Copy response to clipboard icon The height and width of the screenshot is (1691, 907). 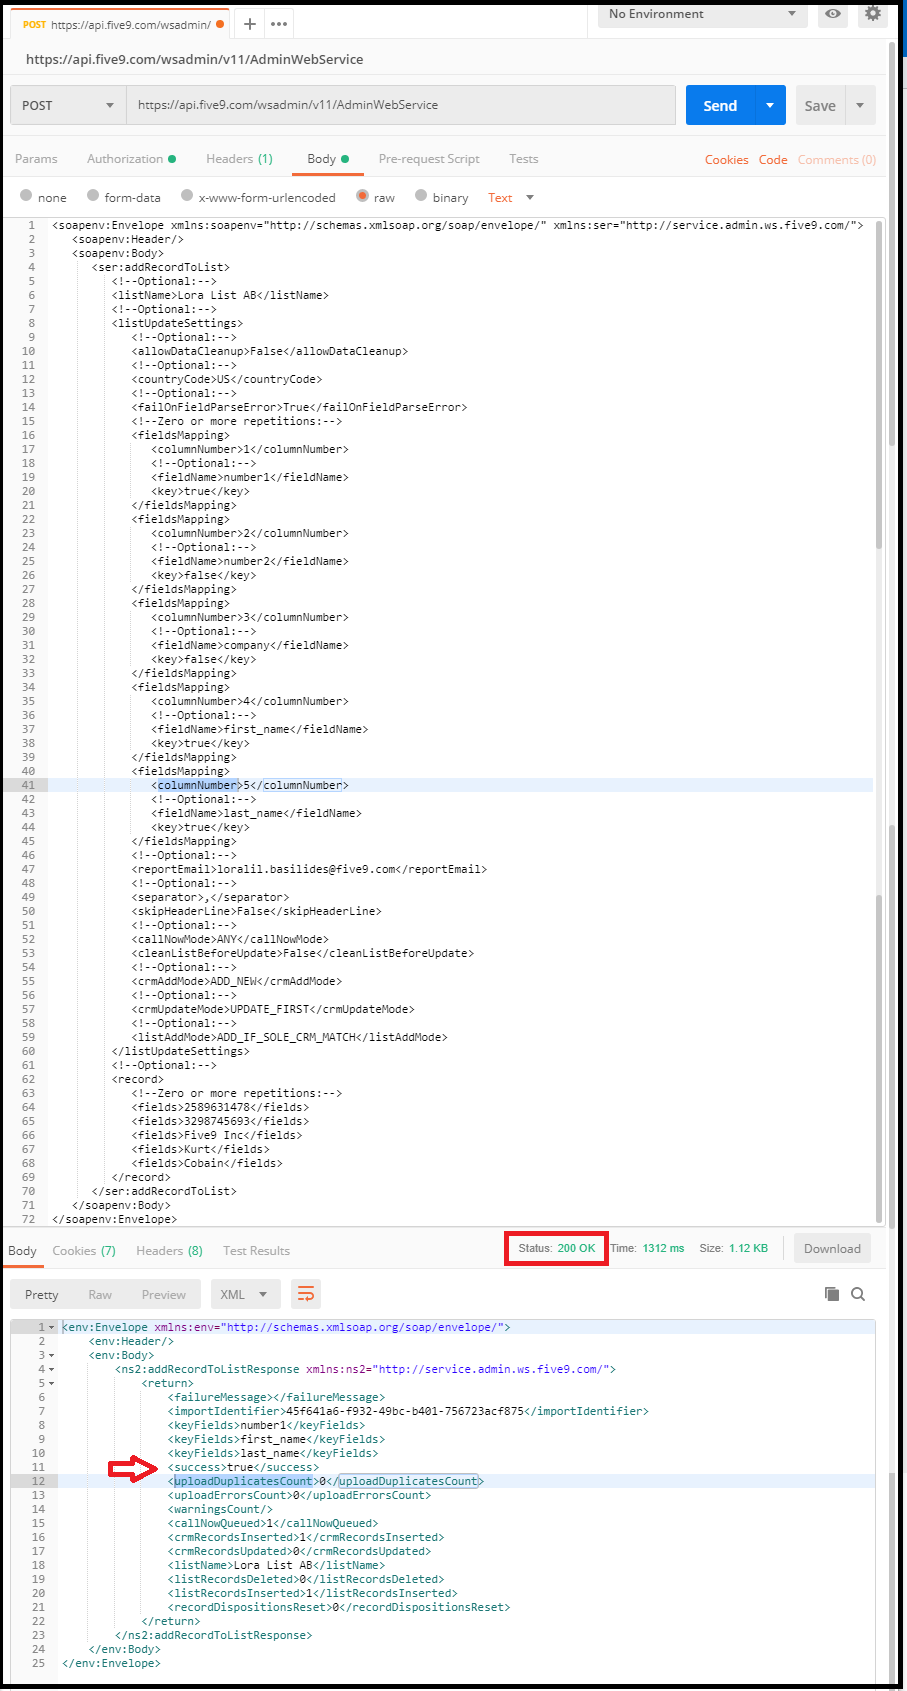point(831,1294)
